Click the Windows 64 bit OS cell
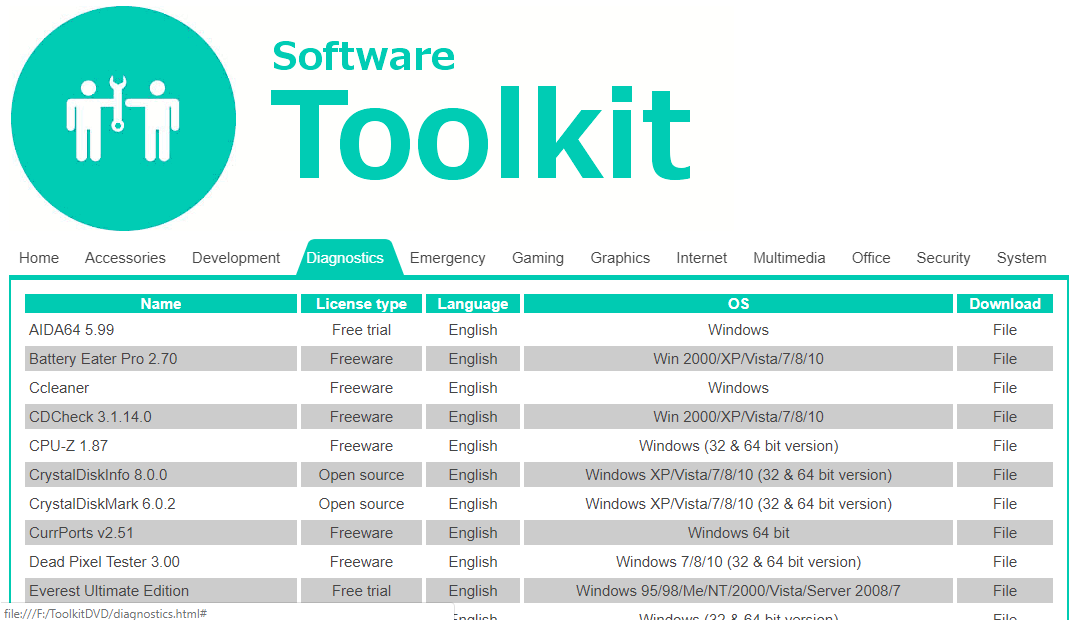The height and width of the screenshot is (620, 1074). click(x=738, y=533)
